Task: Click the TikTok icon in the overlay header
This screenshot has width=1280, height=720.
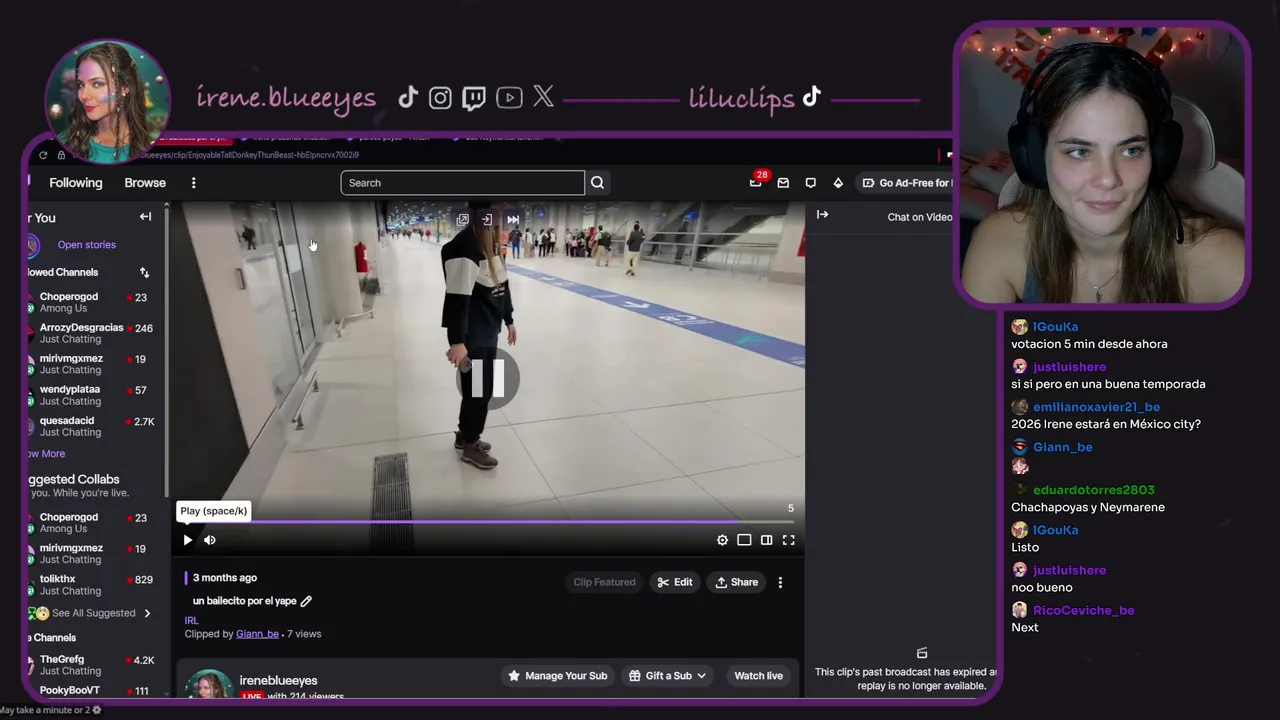Action: [x=407, y=97]
